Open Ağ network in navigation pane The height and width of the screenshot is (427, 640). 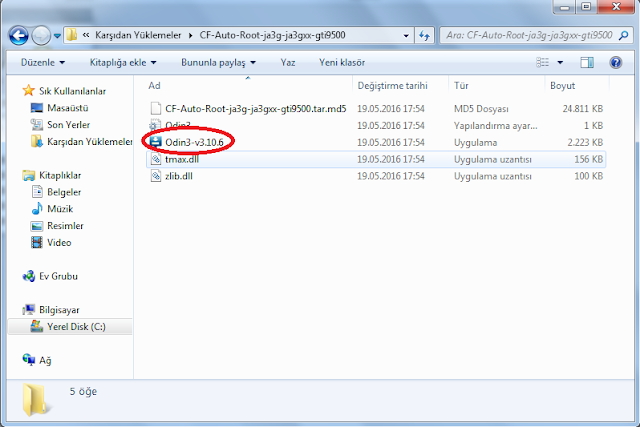[x=45, y=360]
